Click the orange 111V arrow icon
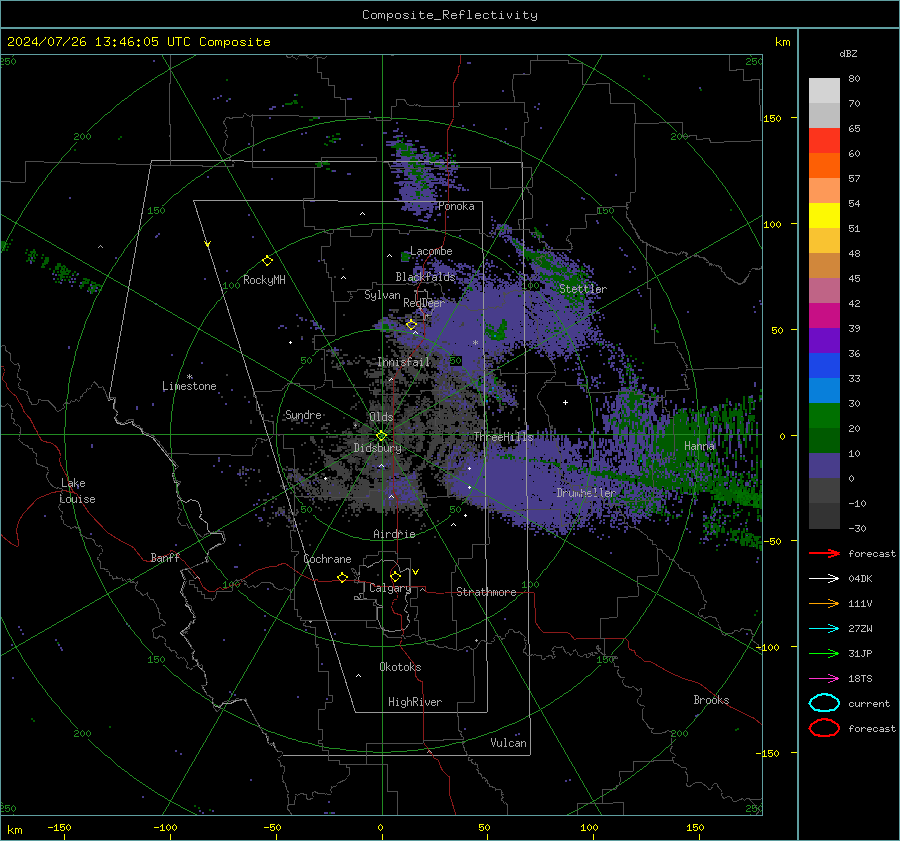Image resolution: width=900 pixels, height=841 pixels. tap(824, 603)
